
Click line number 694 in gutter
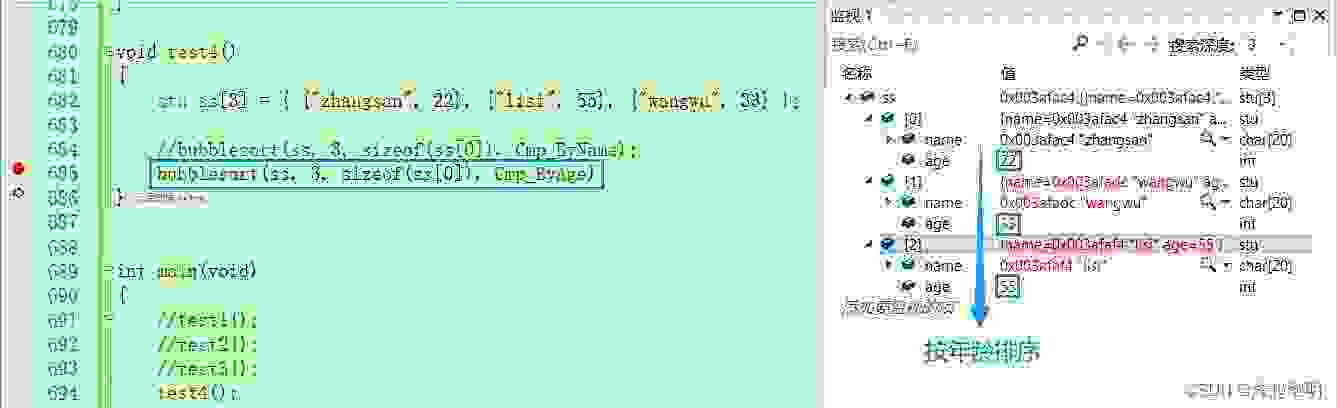(x=63, y=393)
